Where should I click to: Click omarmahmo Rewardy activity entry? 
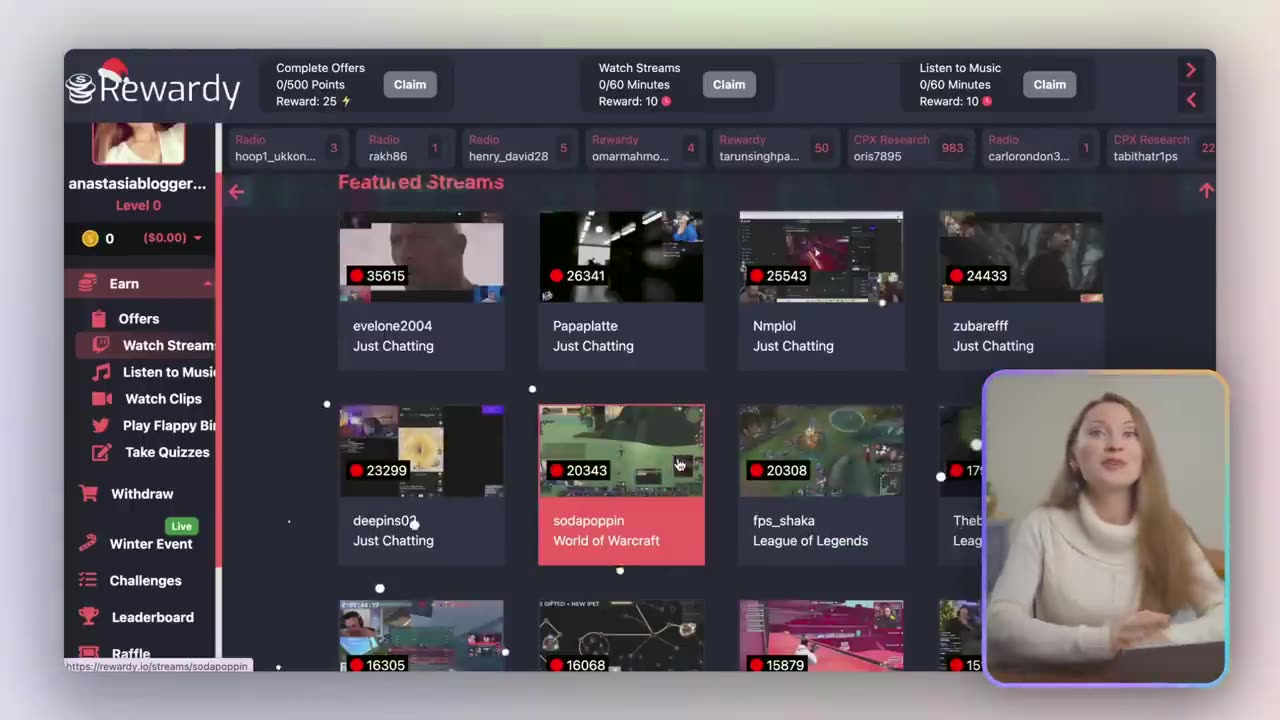643,148
